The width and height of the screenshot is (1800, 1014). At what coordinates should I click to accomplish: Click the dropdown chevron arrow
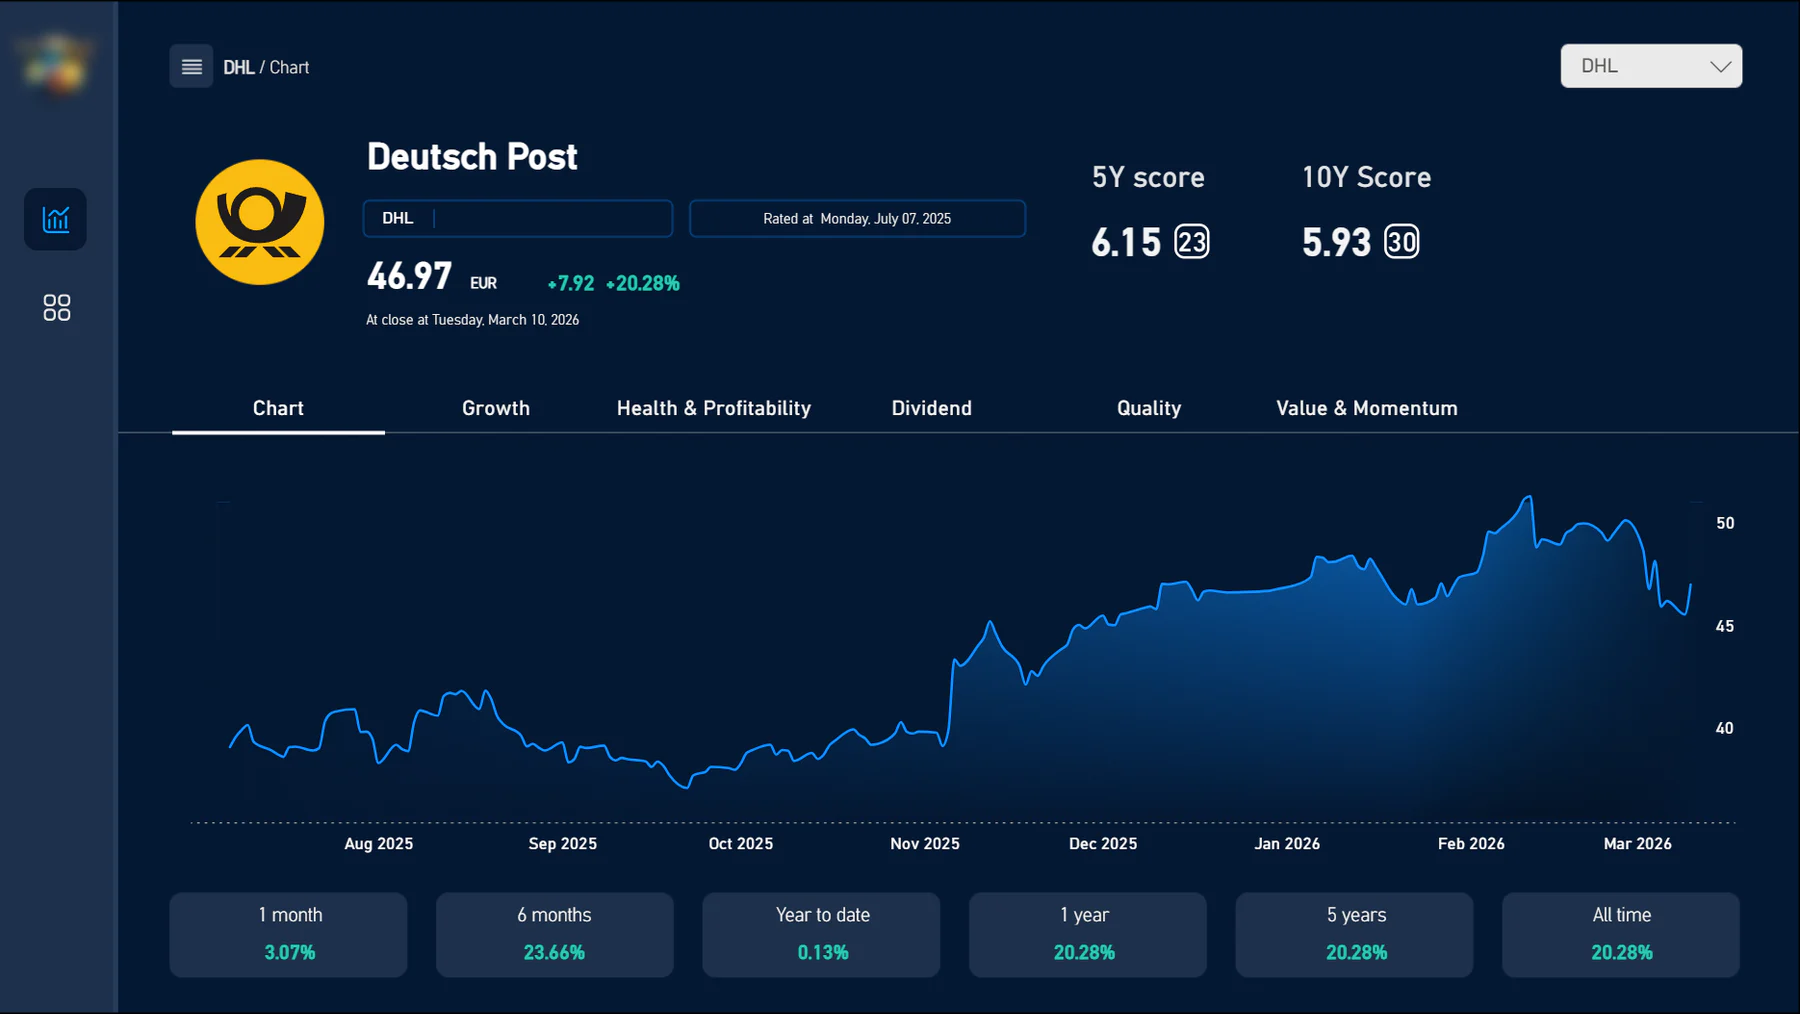pyautogui.click(x=1720, y=67)
